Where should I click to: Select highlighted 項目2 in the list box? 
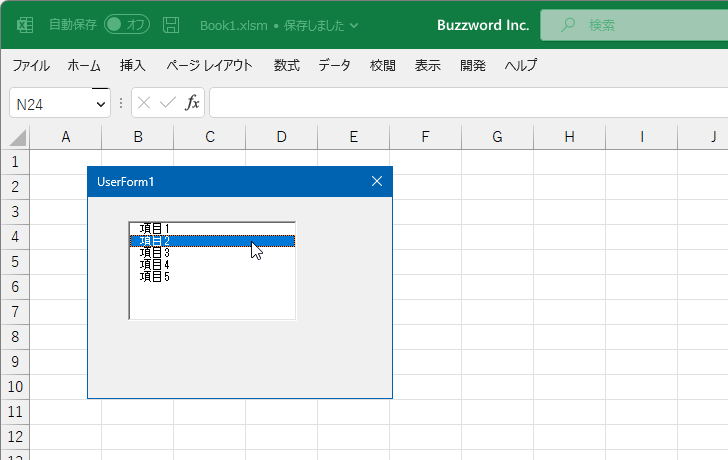[x=212, y=241]
